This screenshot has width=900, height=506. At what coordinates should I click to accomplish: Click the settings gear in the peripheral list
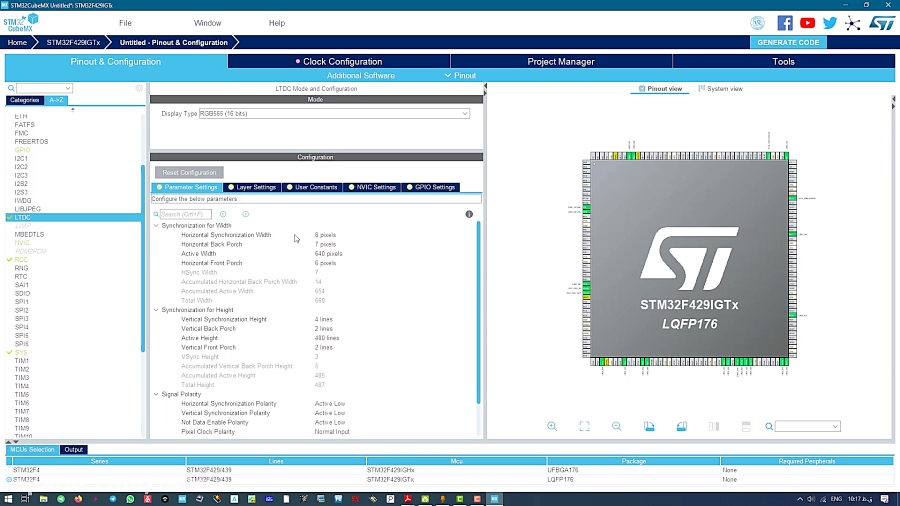[x=139, y=88]
